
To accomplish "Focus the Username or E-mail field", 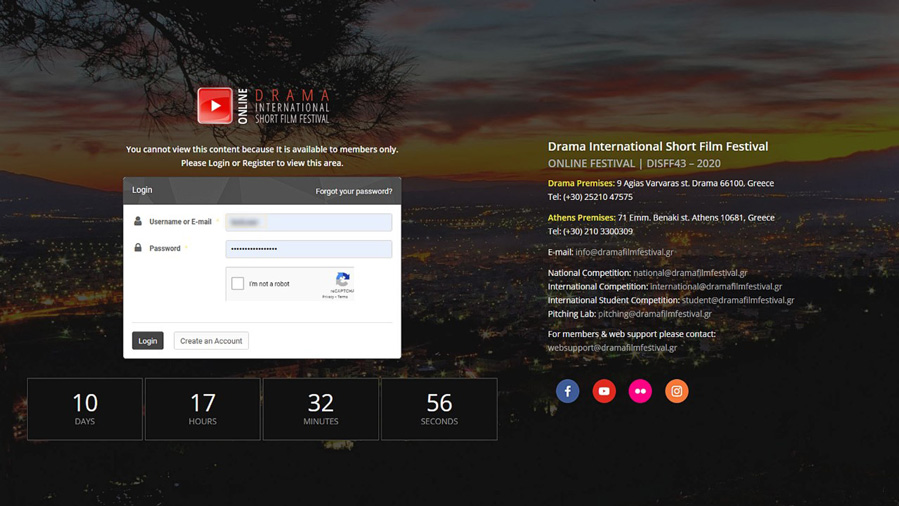I will click(309, 222).
